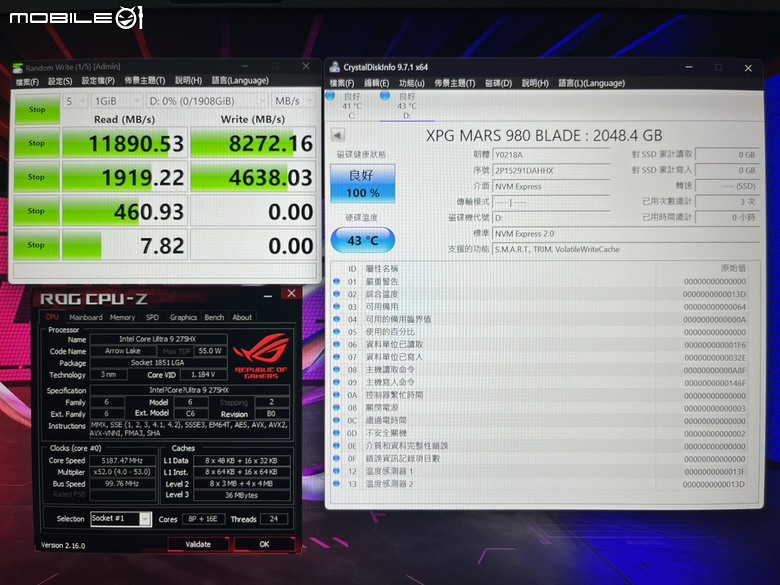Click Stop button beside 11890.53 row

(x=37, y=143)
